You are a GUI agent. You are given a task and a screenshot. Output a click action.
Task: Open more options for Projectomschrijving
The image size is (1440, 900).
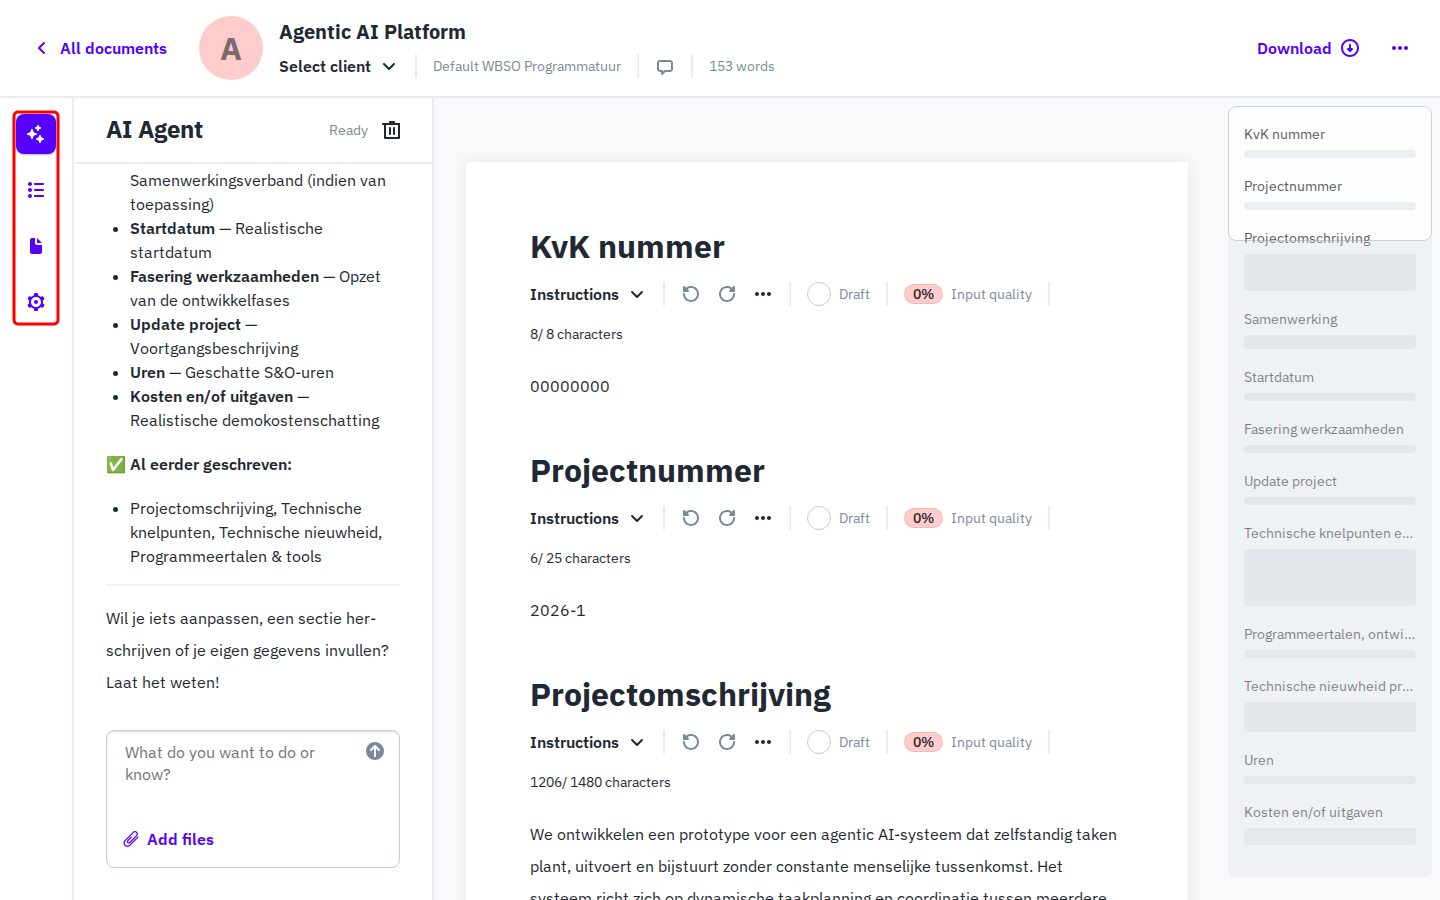click(x=763, y=742)
